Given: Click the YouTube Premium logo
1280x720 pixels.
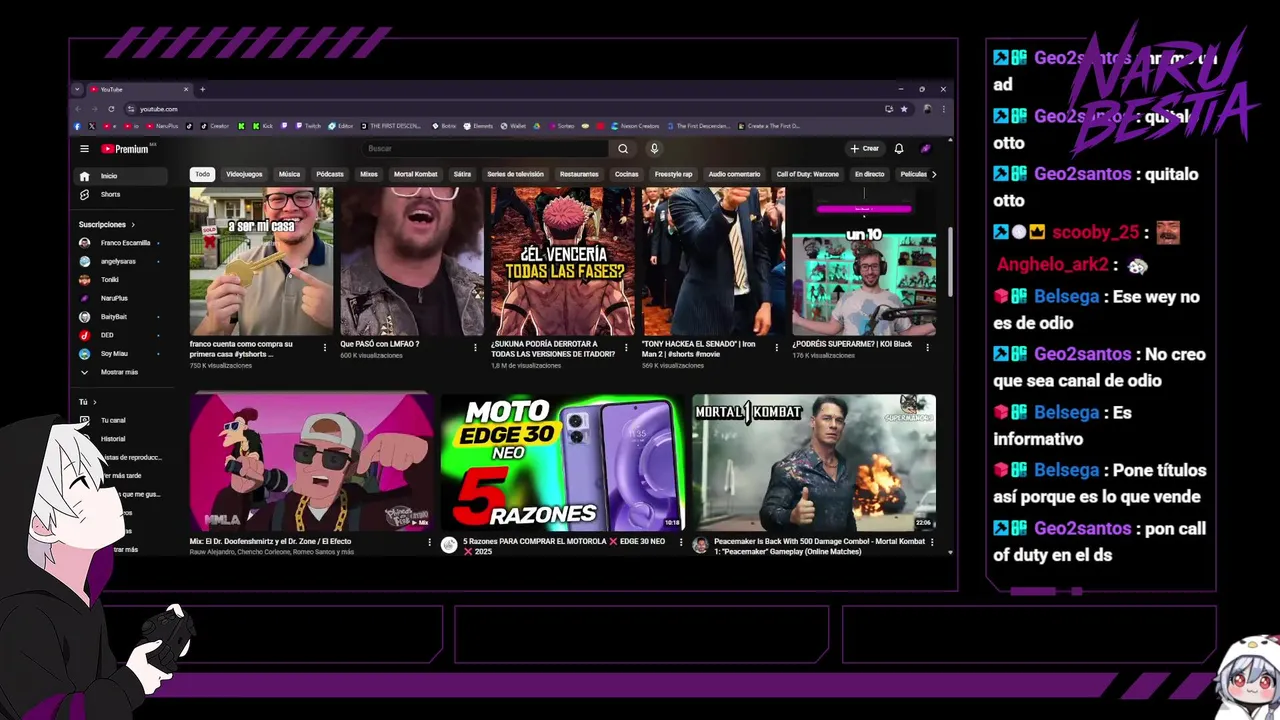Looking at the screenshot, I should (x=125, y=149).
